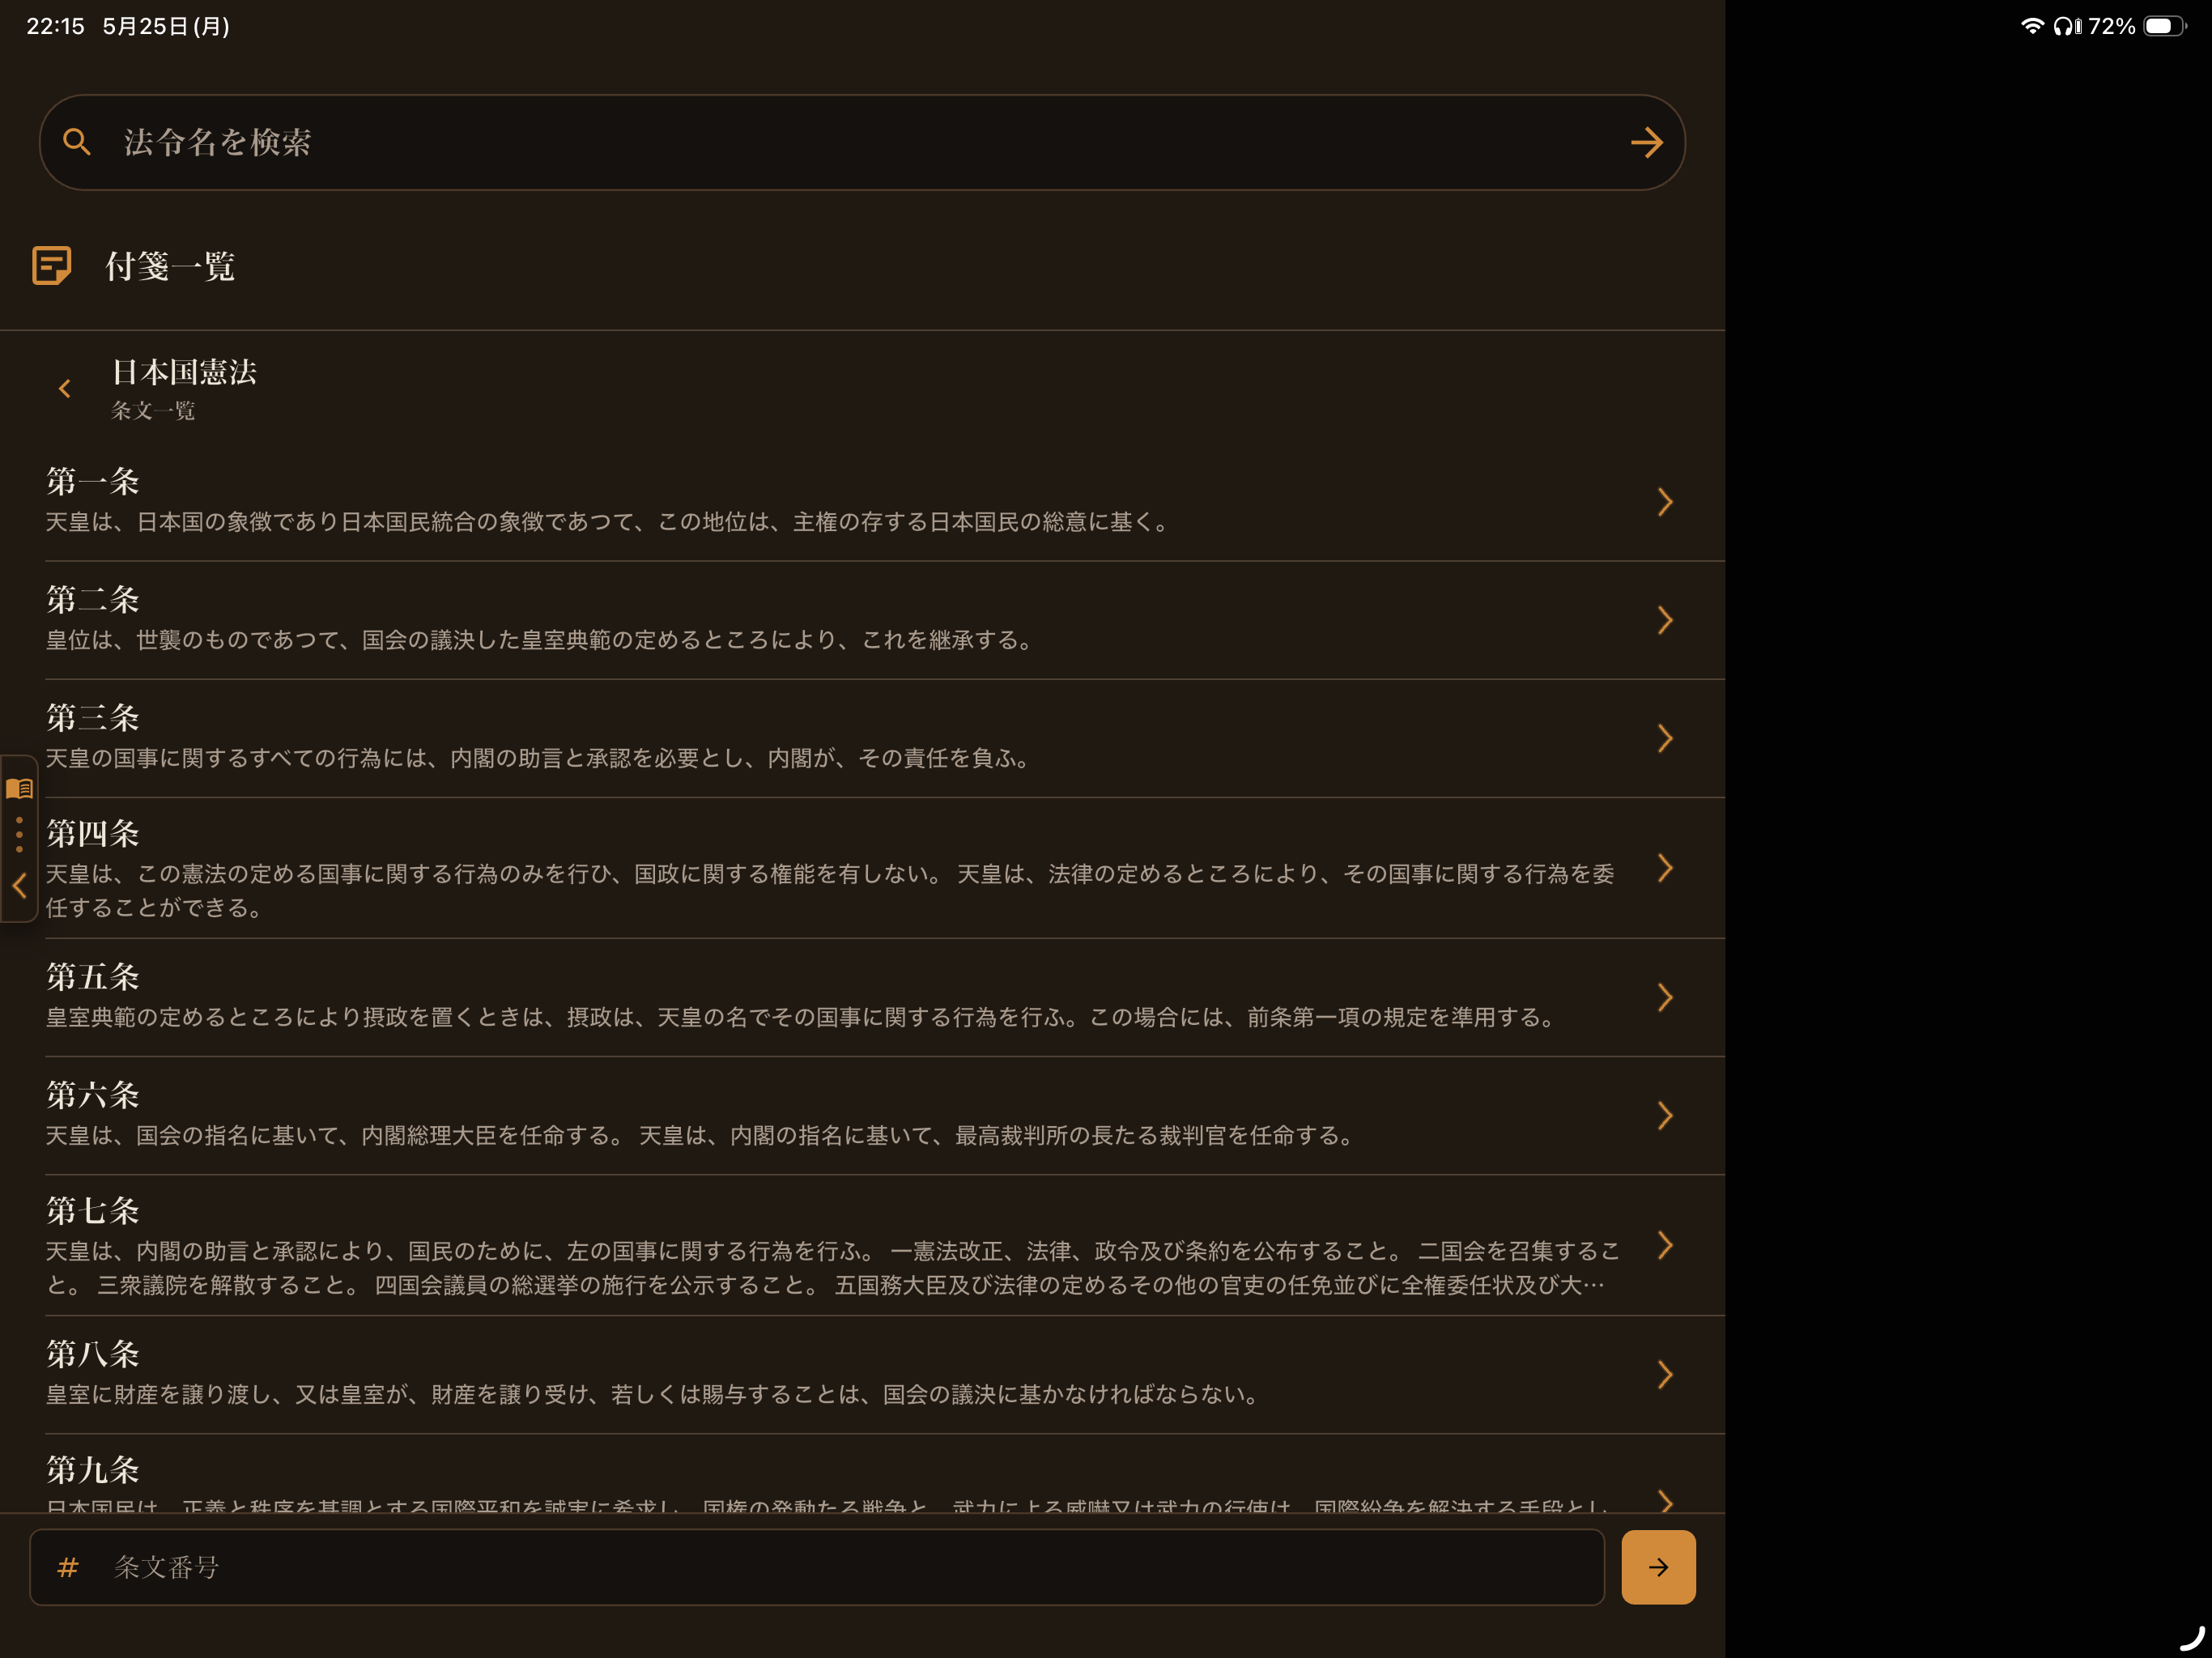Open 第三条 article row
Viewport: 2212px width, 1658px height.
[862, 738]
